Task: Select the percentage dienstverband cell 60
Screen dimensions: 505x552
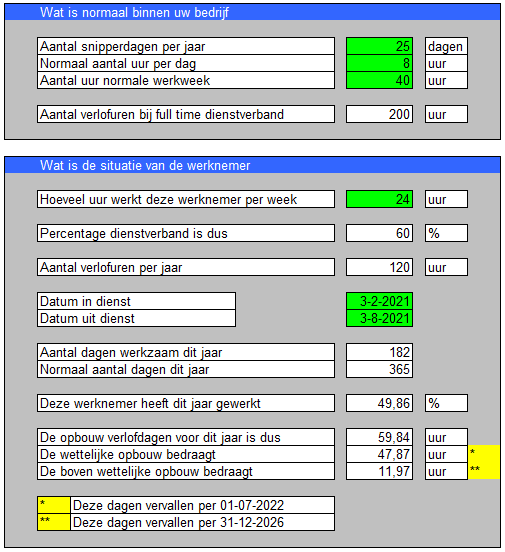Action: pos(379,233)
